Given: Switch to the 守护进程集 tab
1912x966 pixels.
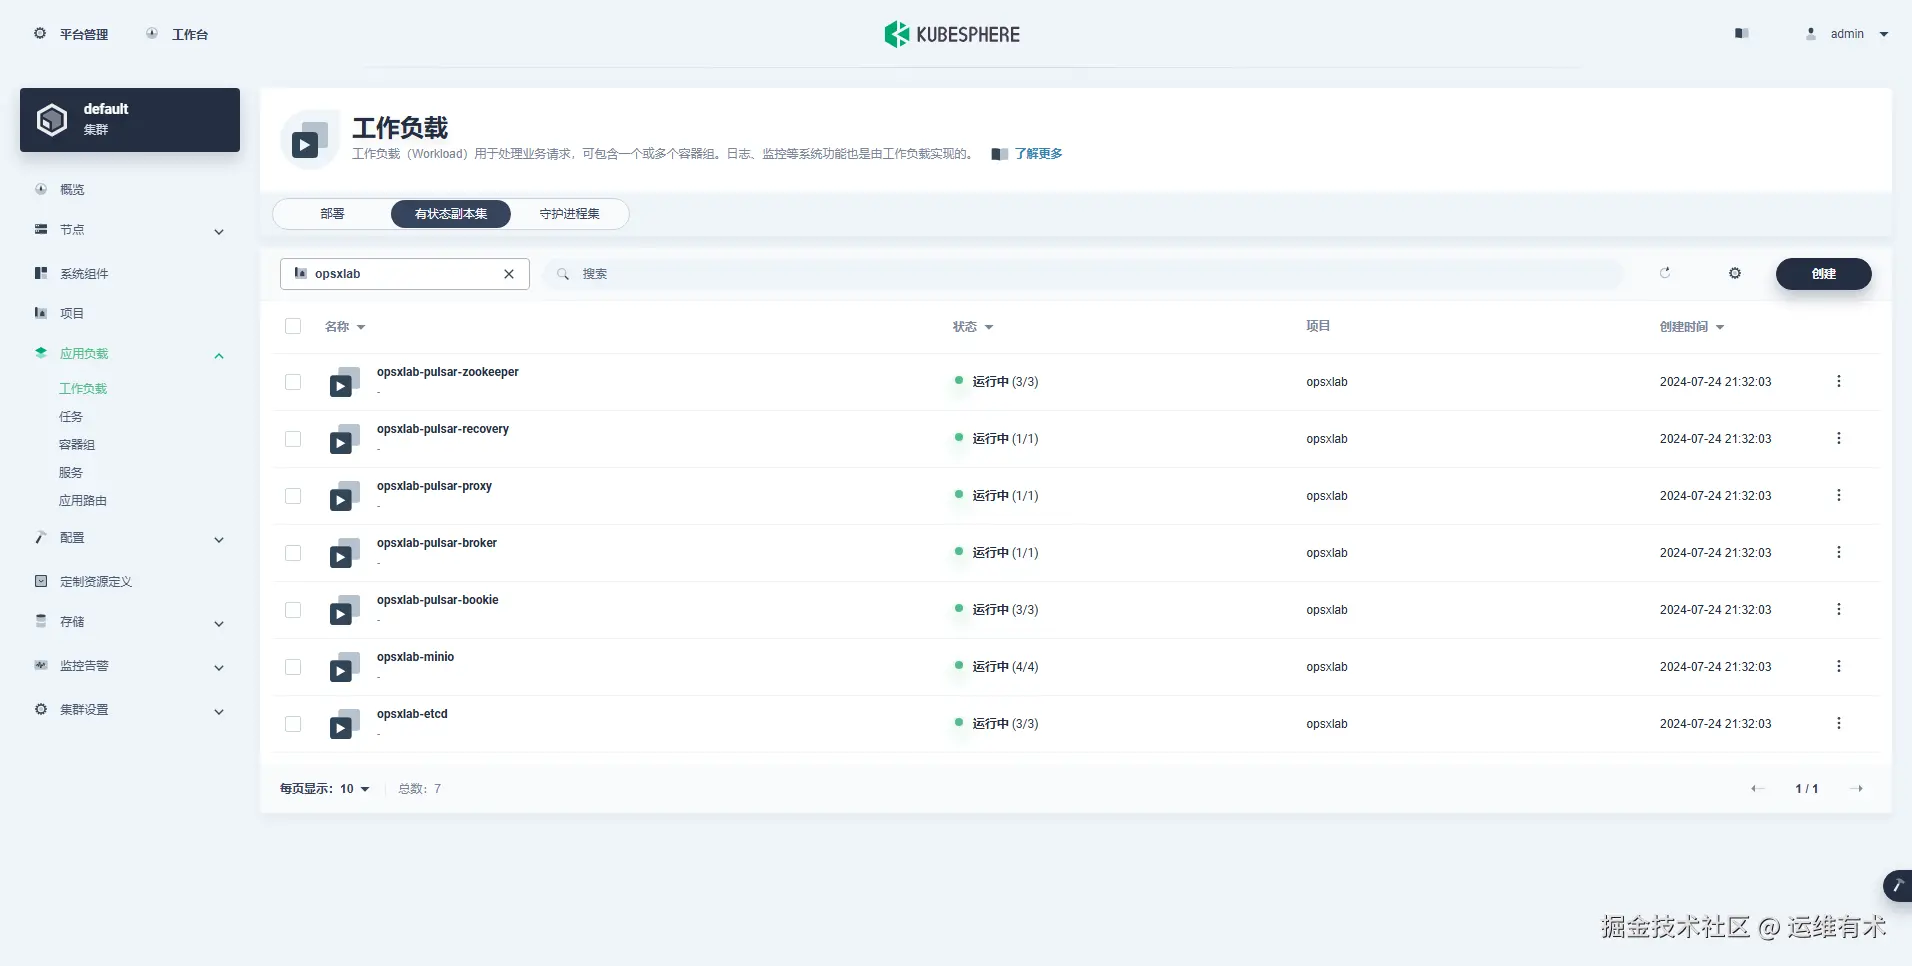Looking at the screenshot, I should point(569,213).
